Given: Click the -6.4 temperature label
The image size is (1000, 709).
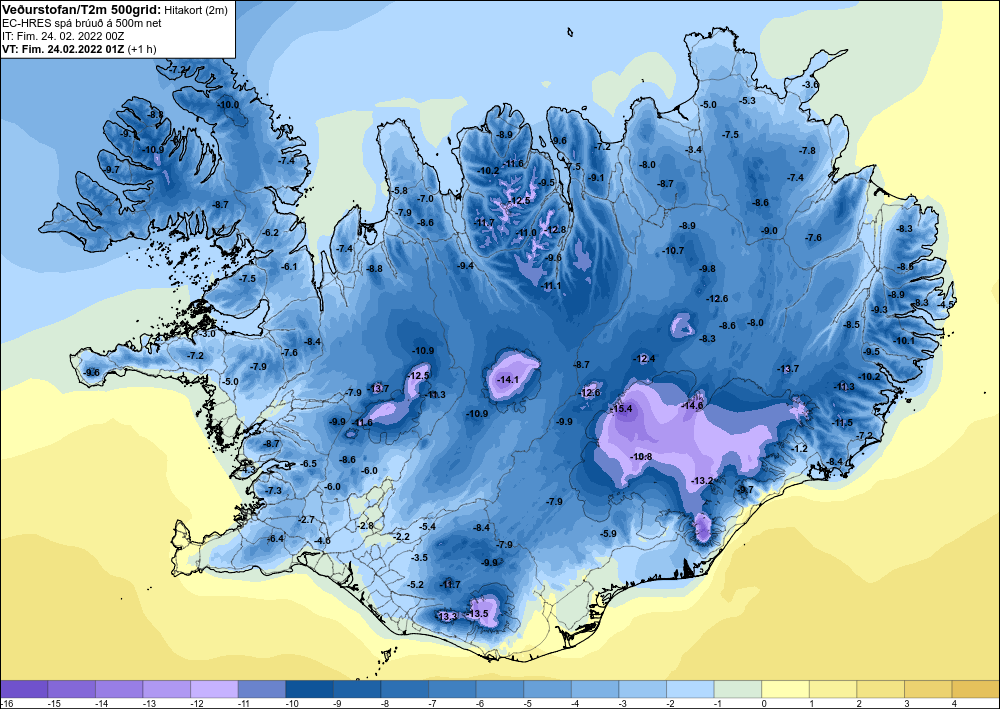Looking at the screenshot, I should tap(275, 539).
